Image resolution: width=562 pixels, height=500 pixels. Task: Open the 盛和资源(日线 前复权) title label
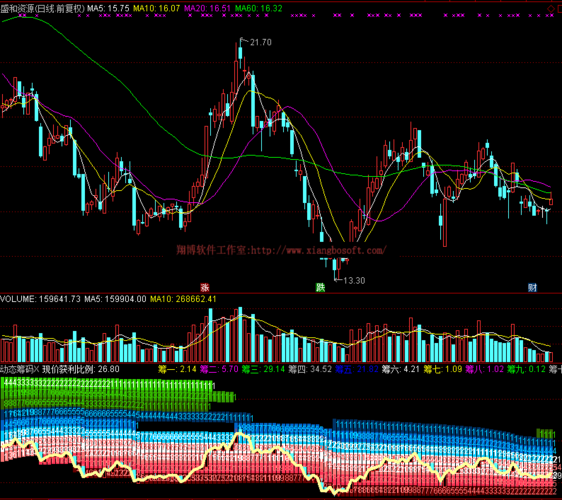coord(42,8)
